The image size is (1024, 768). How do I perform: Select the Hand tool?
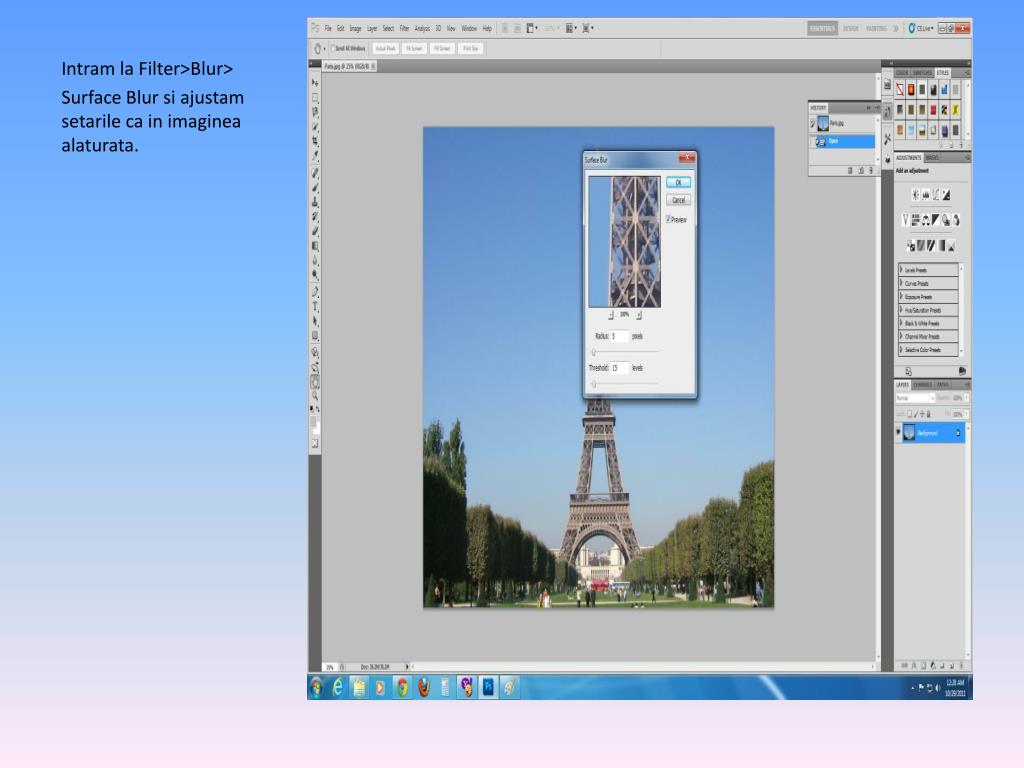pyautogui.click(x=315, y=382)
